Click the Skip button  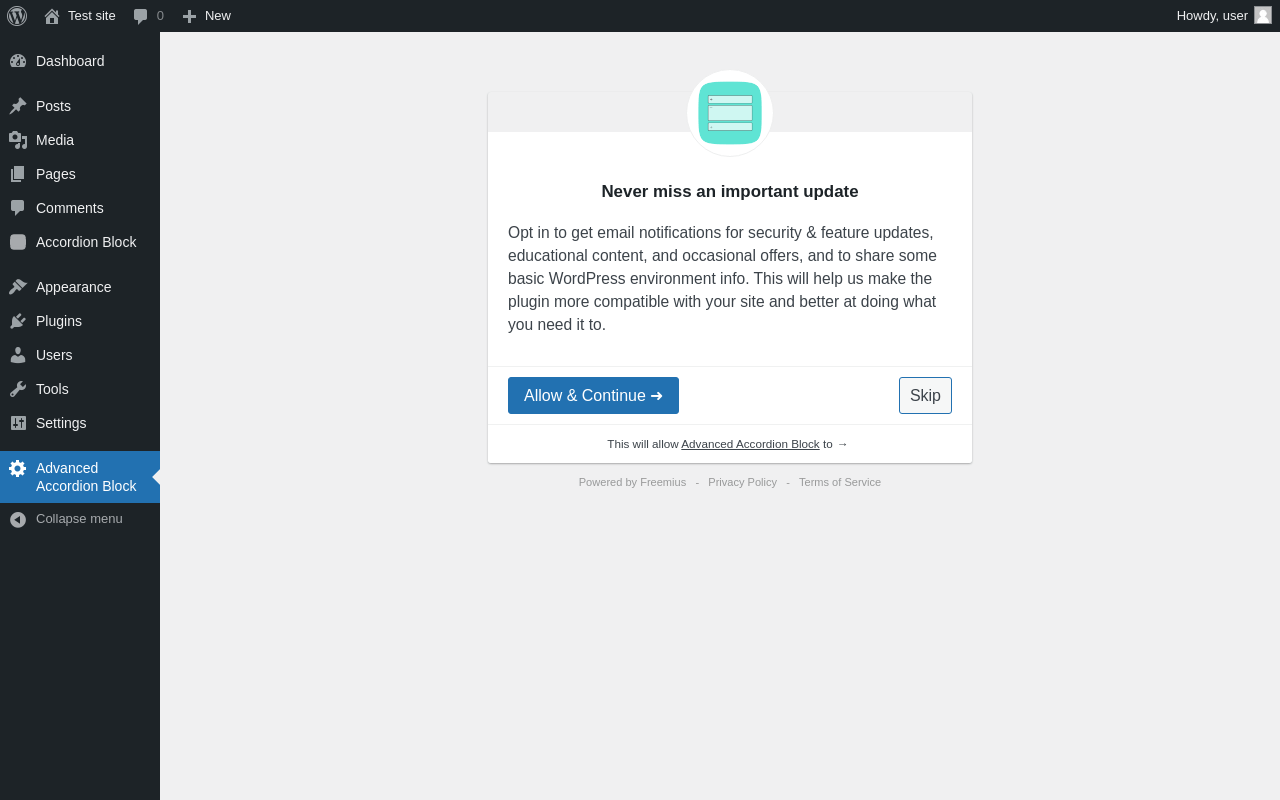[925, 395]
